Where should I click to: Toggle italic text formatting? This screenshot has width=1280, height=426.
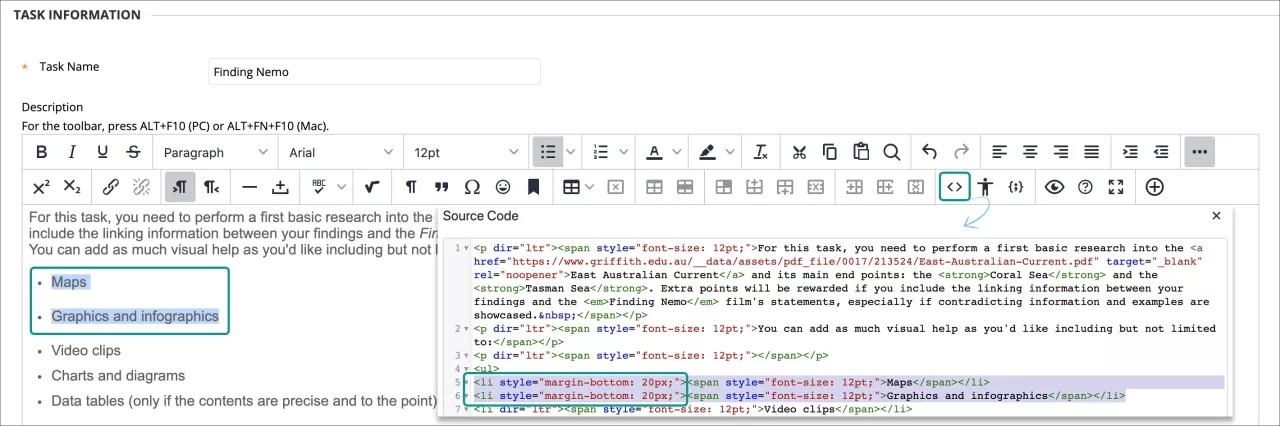tap(72, 152)
